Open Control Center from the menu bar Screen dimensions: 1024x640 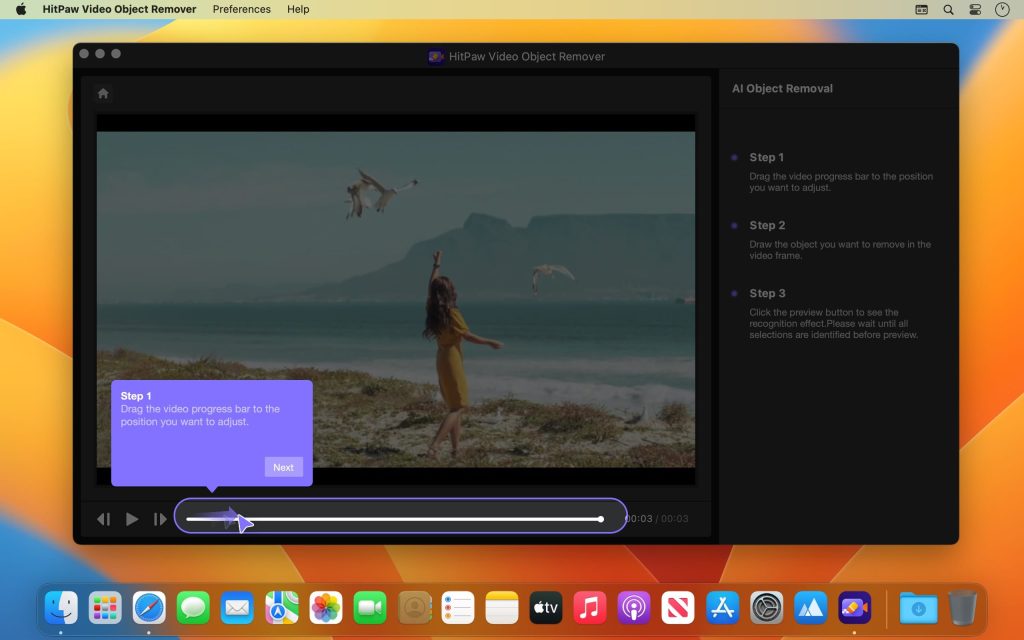(973, 9)
